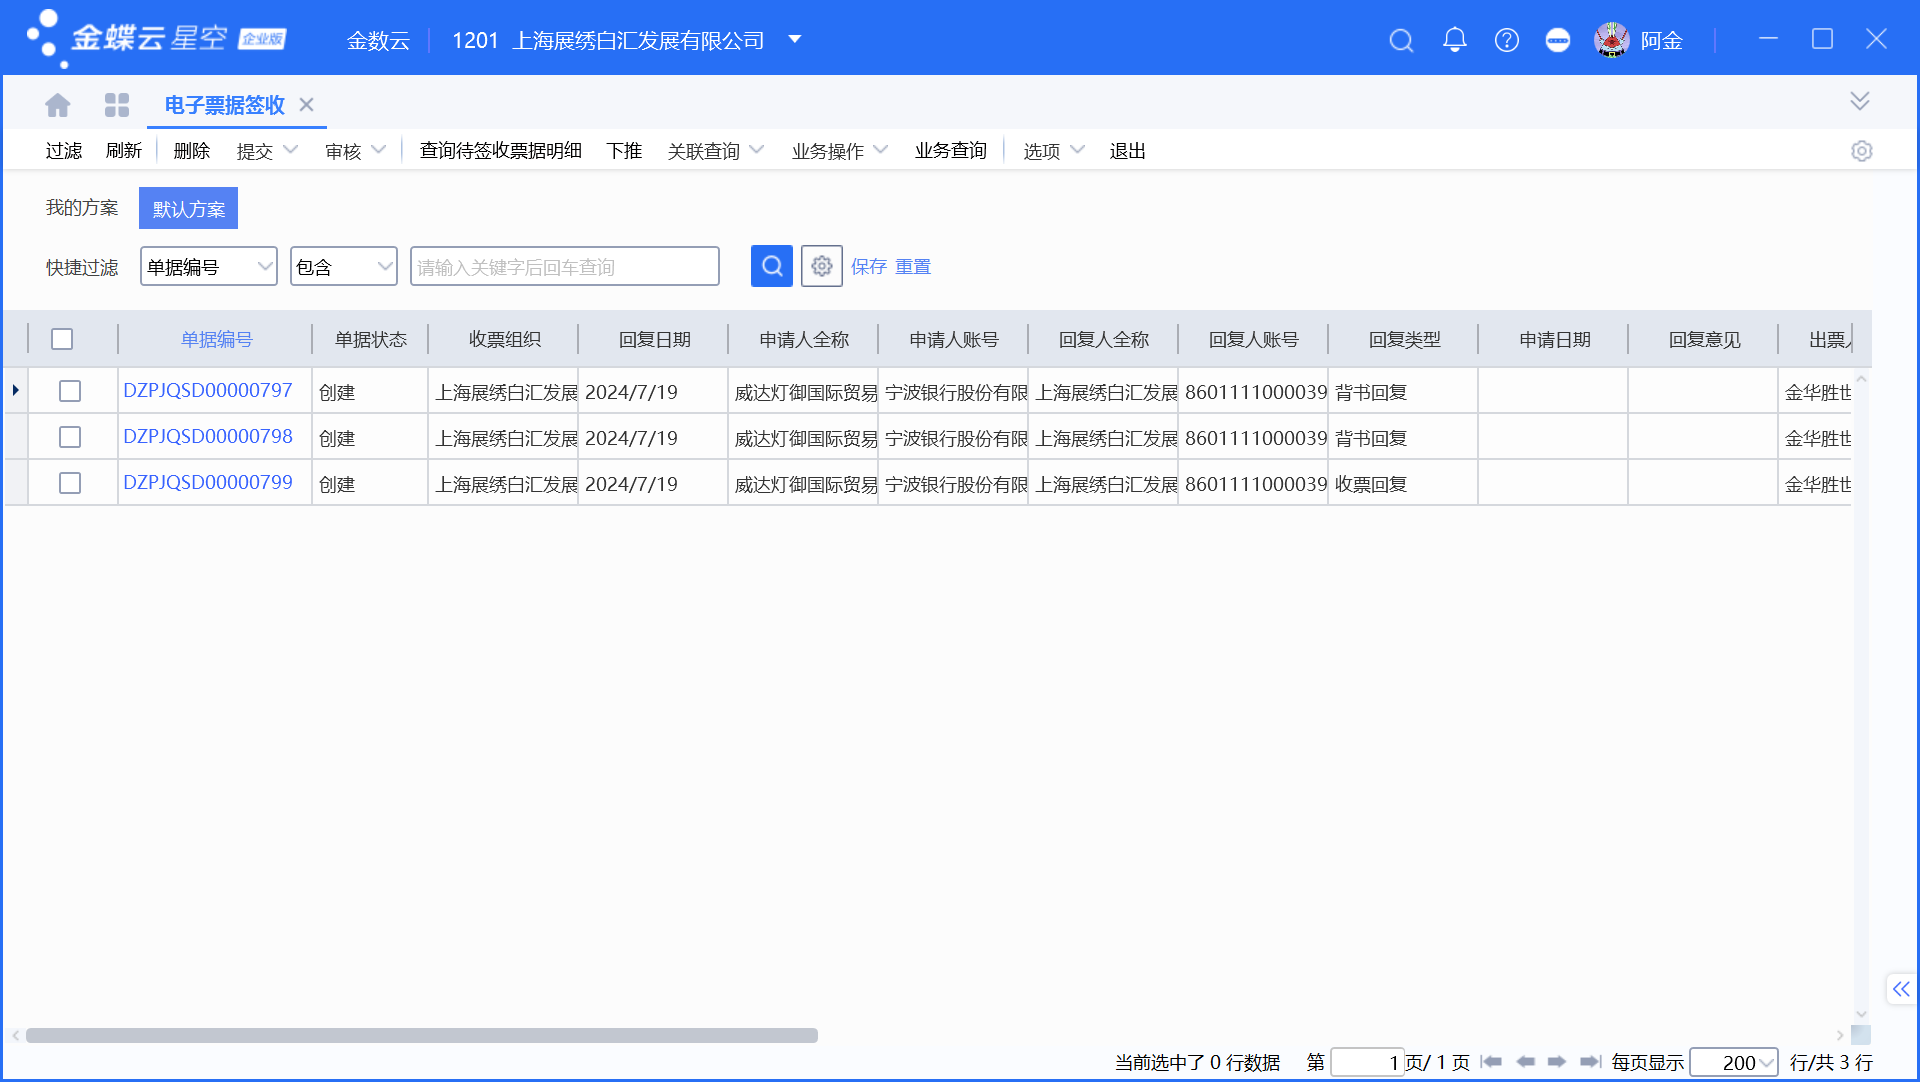Open the notifications bell

[x=1455, y=40]
